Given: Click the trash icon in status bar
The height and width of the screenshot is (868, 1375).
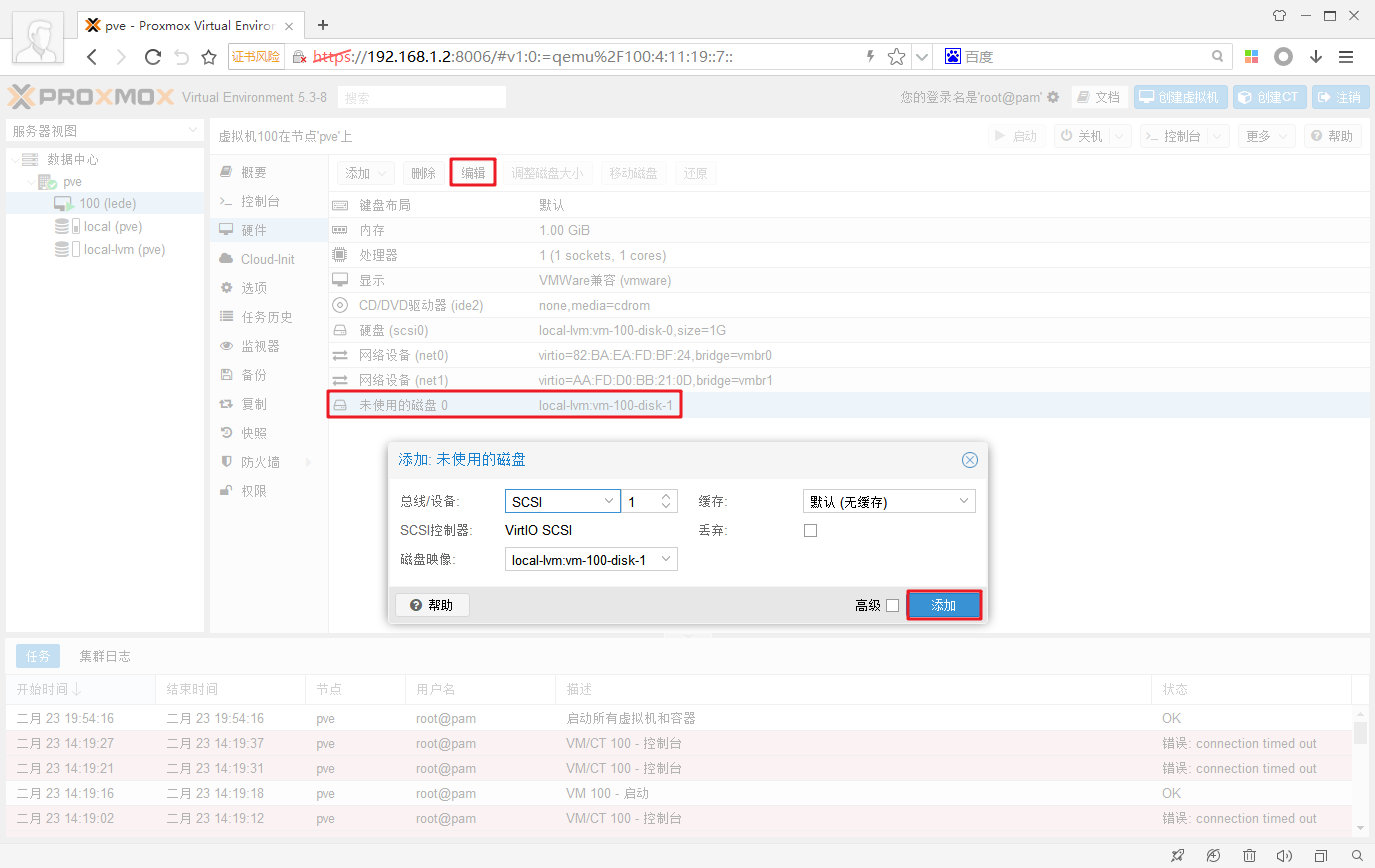Looking at the screenshot, I should click(x=1249, y=856).
